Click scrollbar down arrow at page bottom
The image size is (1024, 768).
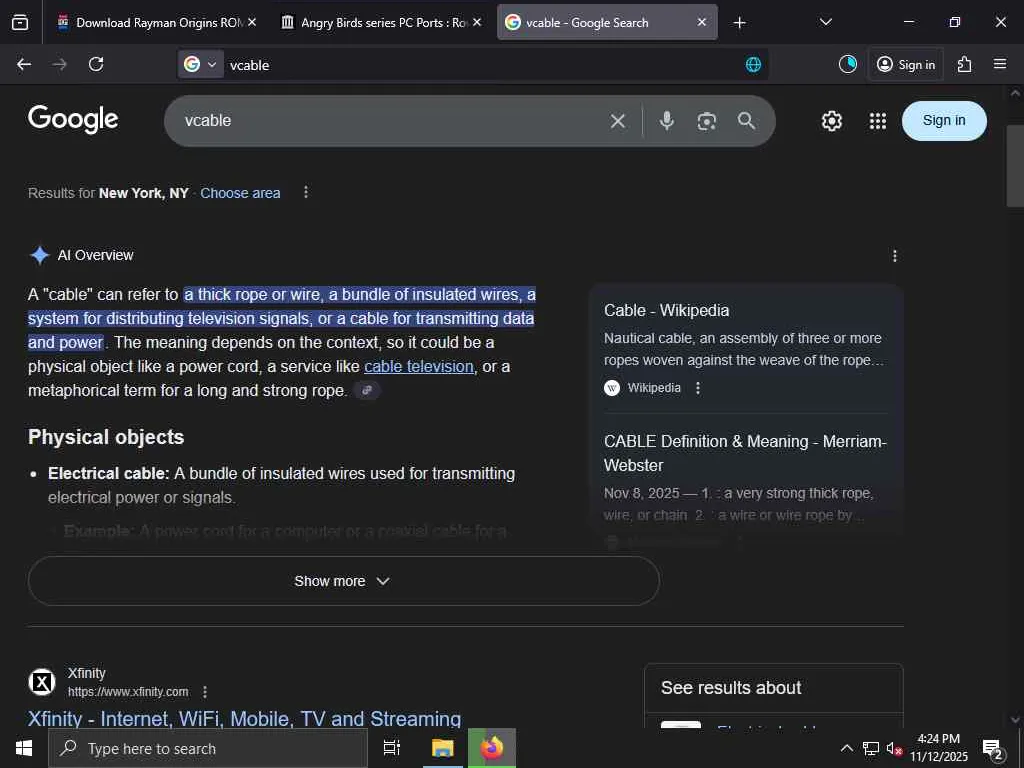1015,720
